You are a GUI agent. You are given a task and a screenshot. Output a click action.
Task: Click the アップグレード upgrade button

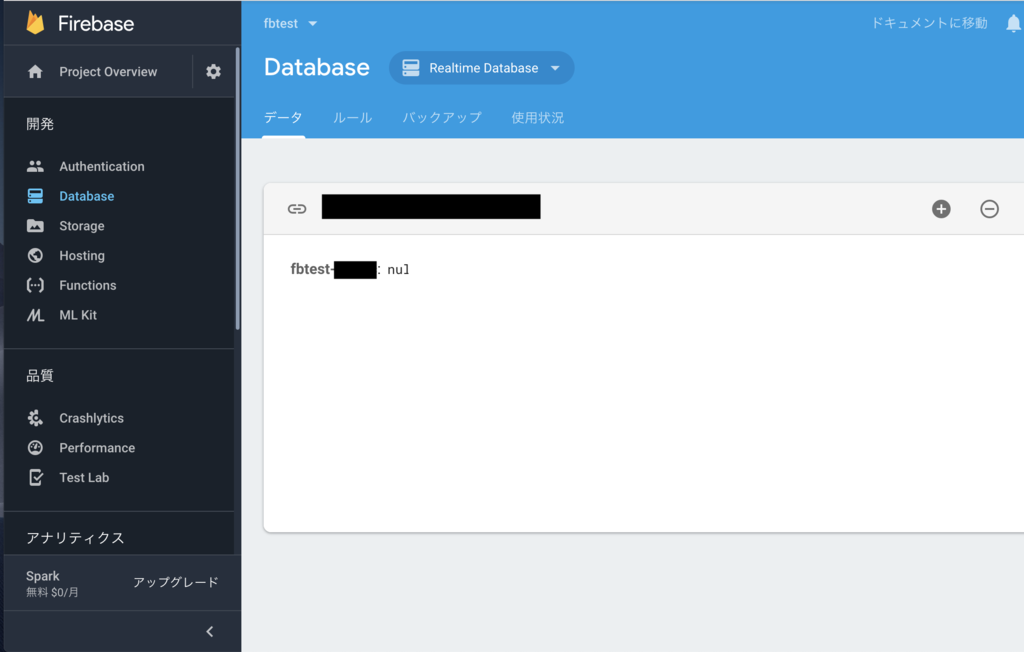(176, 582)
